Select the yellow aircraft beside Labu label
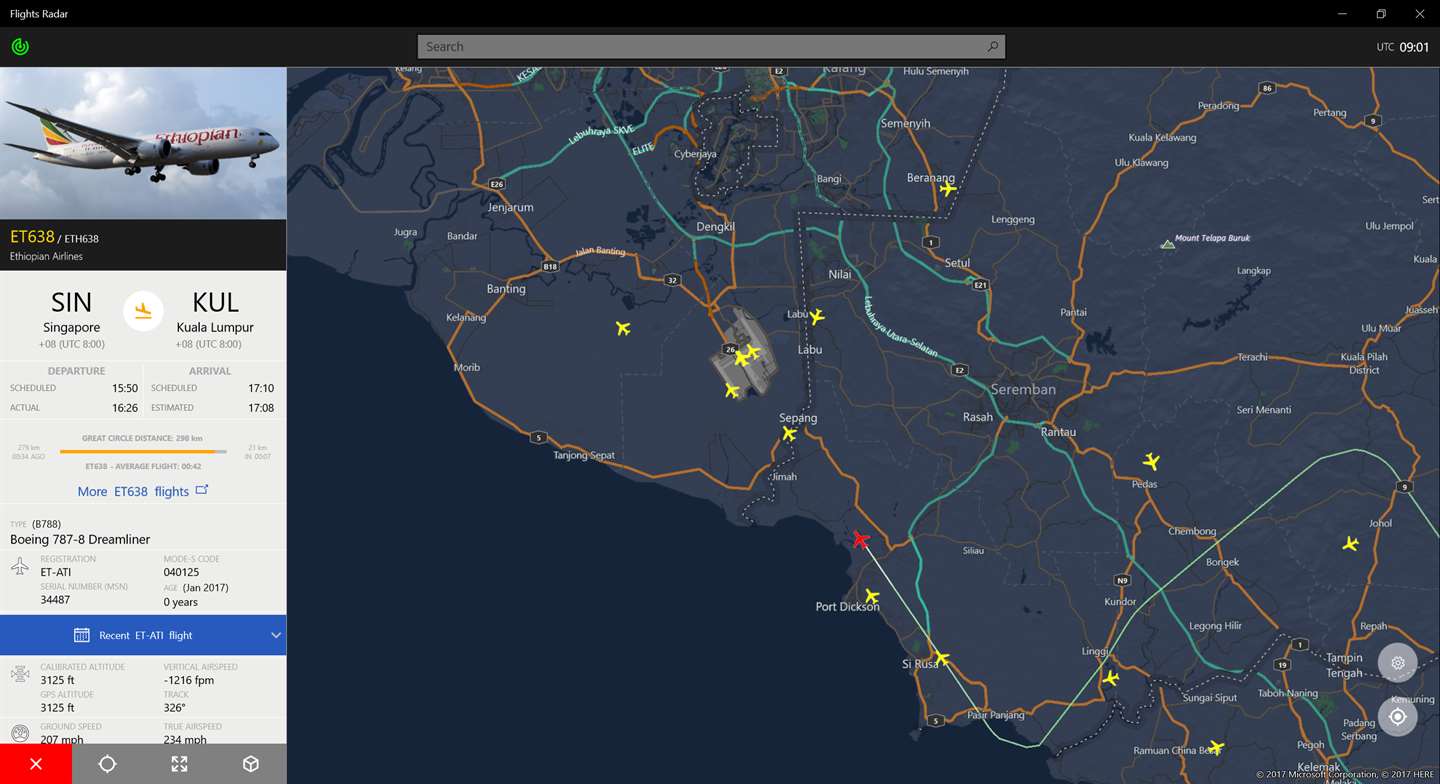This screenshot has width=1440, height=784. (817, 317)
